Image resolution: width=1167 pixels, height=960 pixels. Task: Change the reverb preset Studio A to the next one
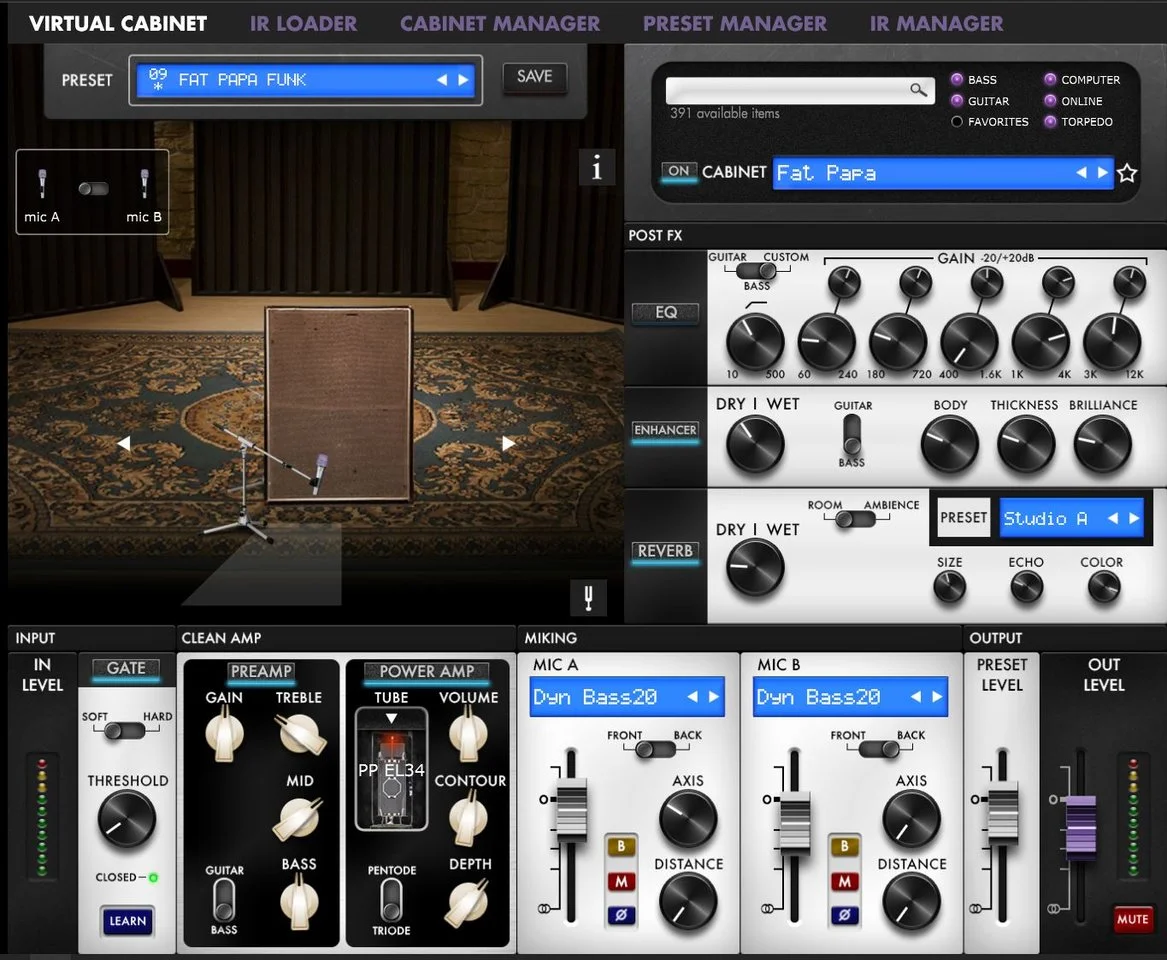[x=1133, y=518]
